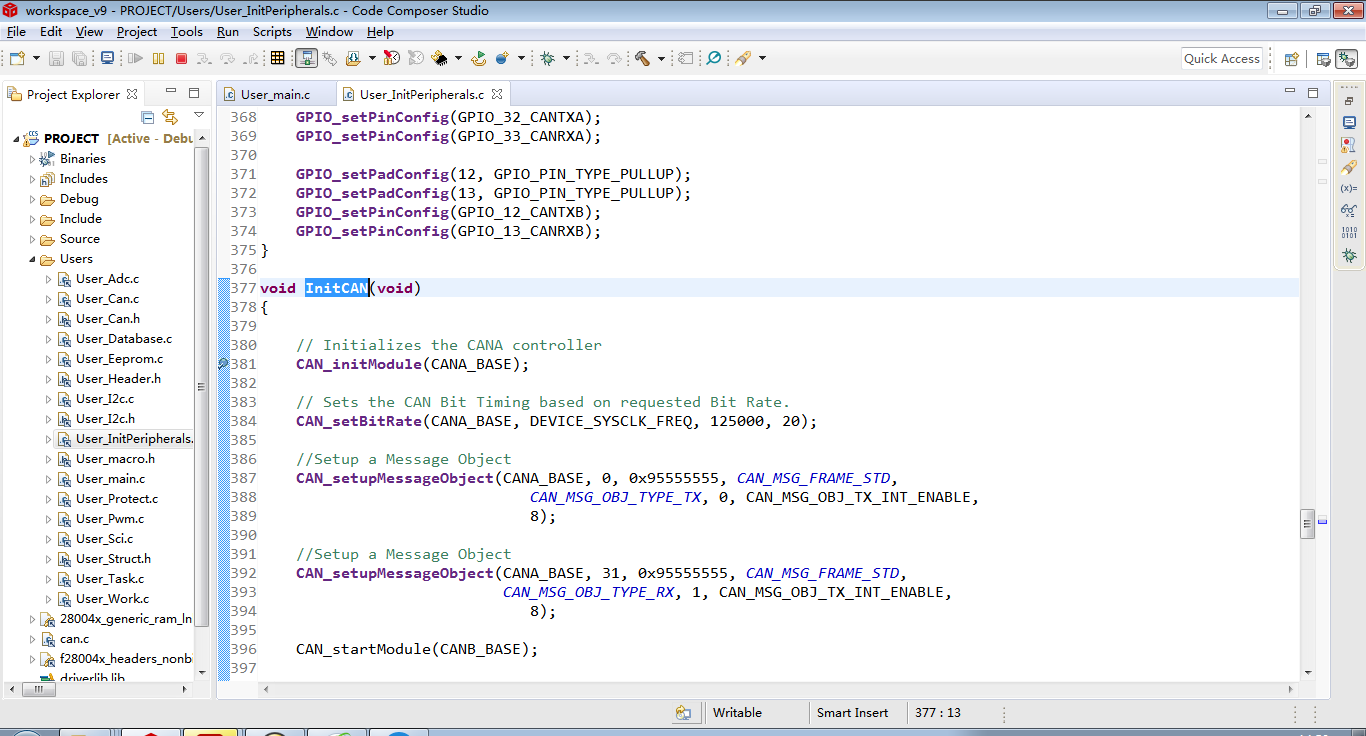Open the Console view icon in right trim
Screen dimensions: 1366x736
pos(1349,122)
